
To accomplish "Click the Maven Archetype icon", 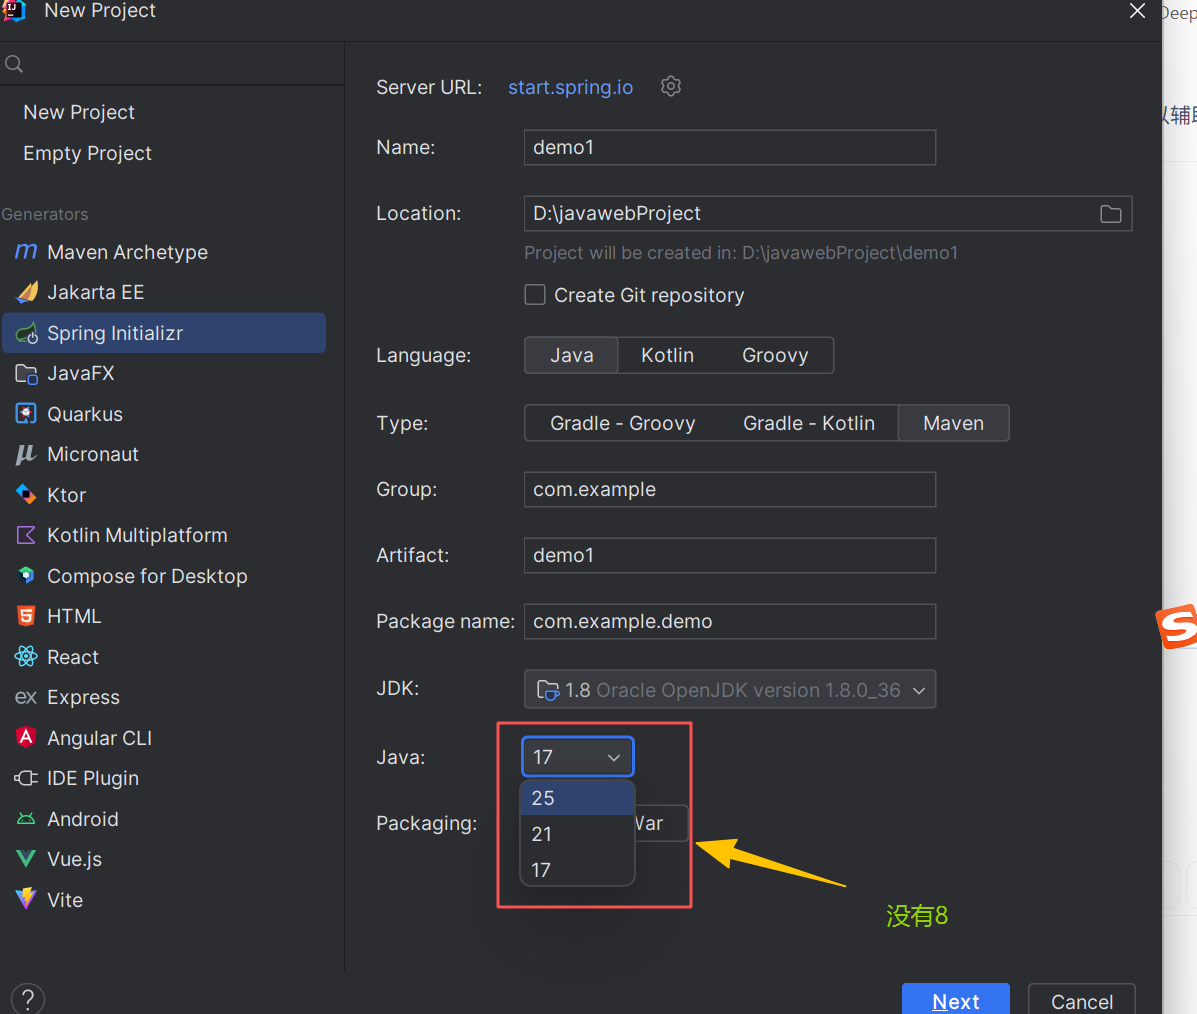I will tap(26, 252).
